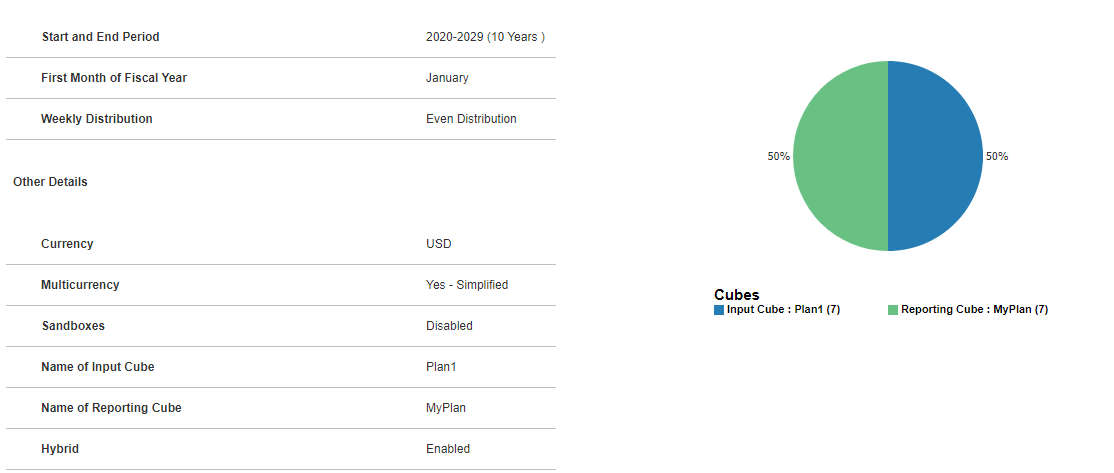Image resolution: width=1114 pixels, height=473 pixels.
Task: Click the Cubes legend title
Action: point(736,295)
